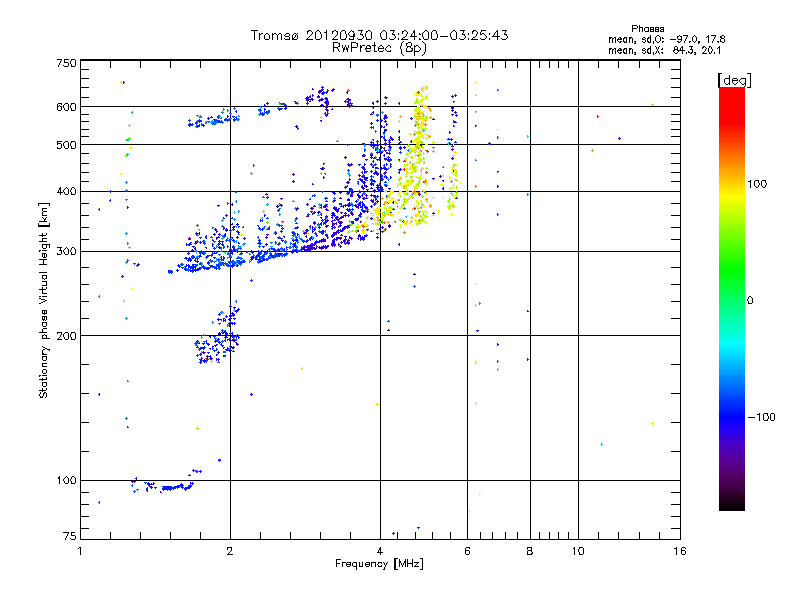Click the y-axis '300' tick label
The width and height of the screenshot is (800, 600).
[66, 252]
